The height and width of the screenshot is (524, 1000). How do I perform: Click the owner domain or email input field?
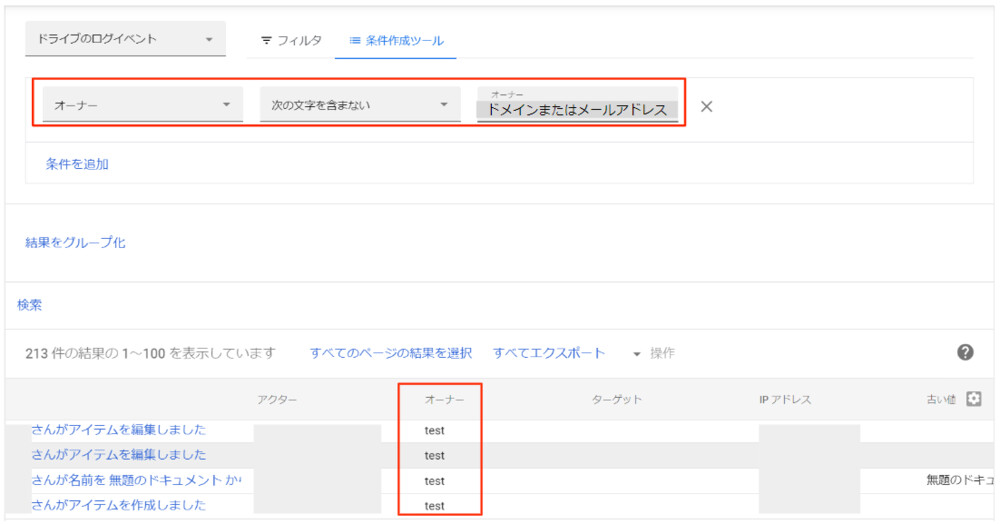point(577,109)
